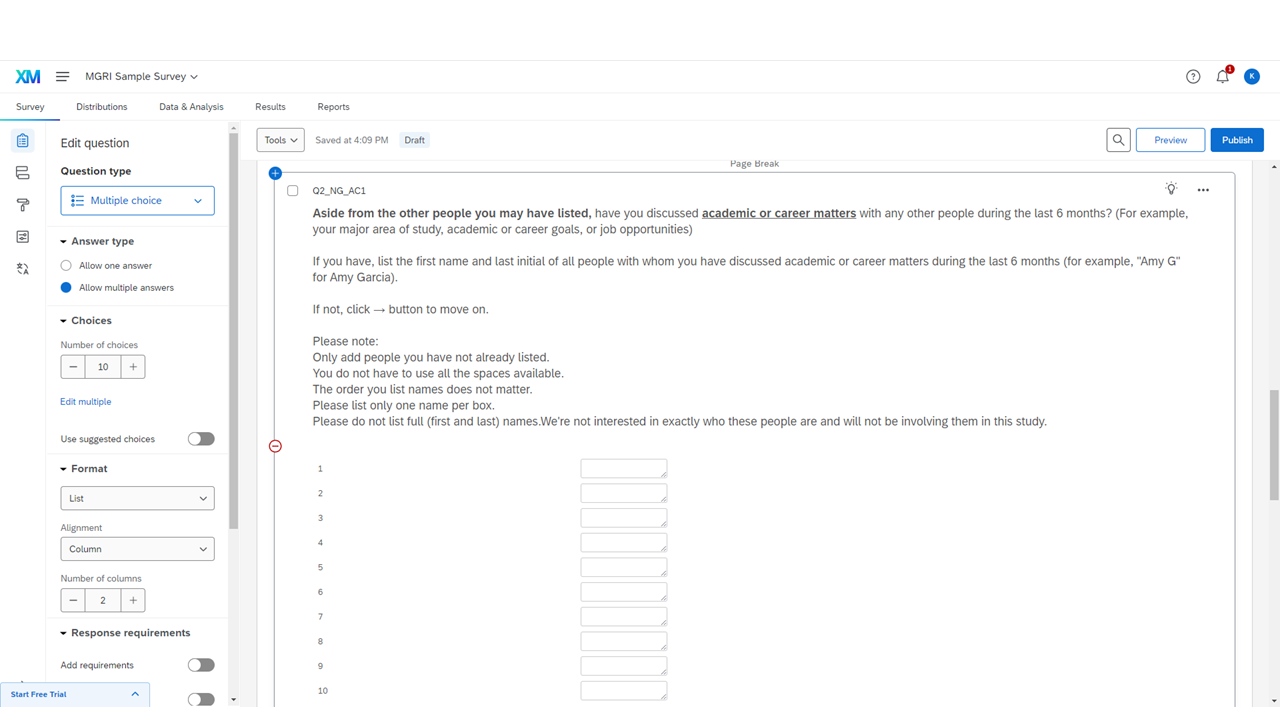The width and height of the screenshot is (1280, 720).
Task: Open the Help question mark icon
Action: (1193, 77)
